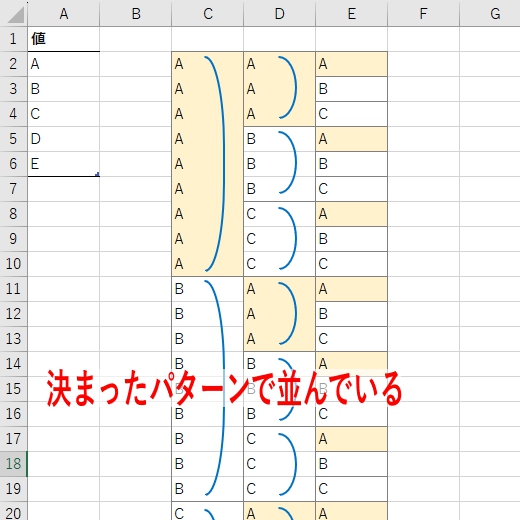Select column A header
The height and width of the screenshot is (520, 520).
tap(64, 13)
